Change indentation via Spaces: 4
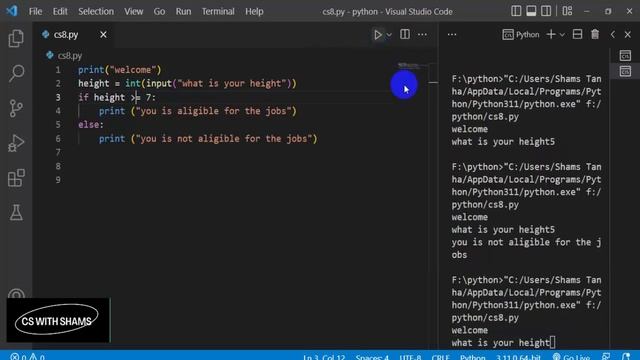Viewport: 640px width, 360px height. click(372, 357)
